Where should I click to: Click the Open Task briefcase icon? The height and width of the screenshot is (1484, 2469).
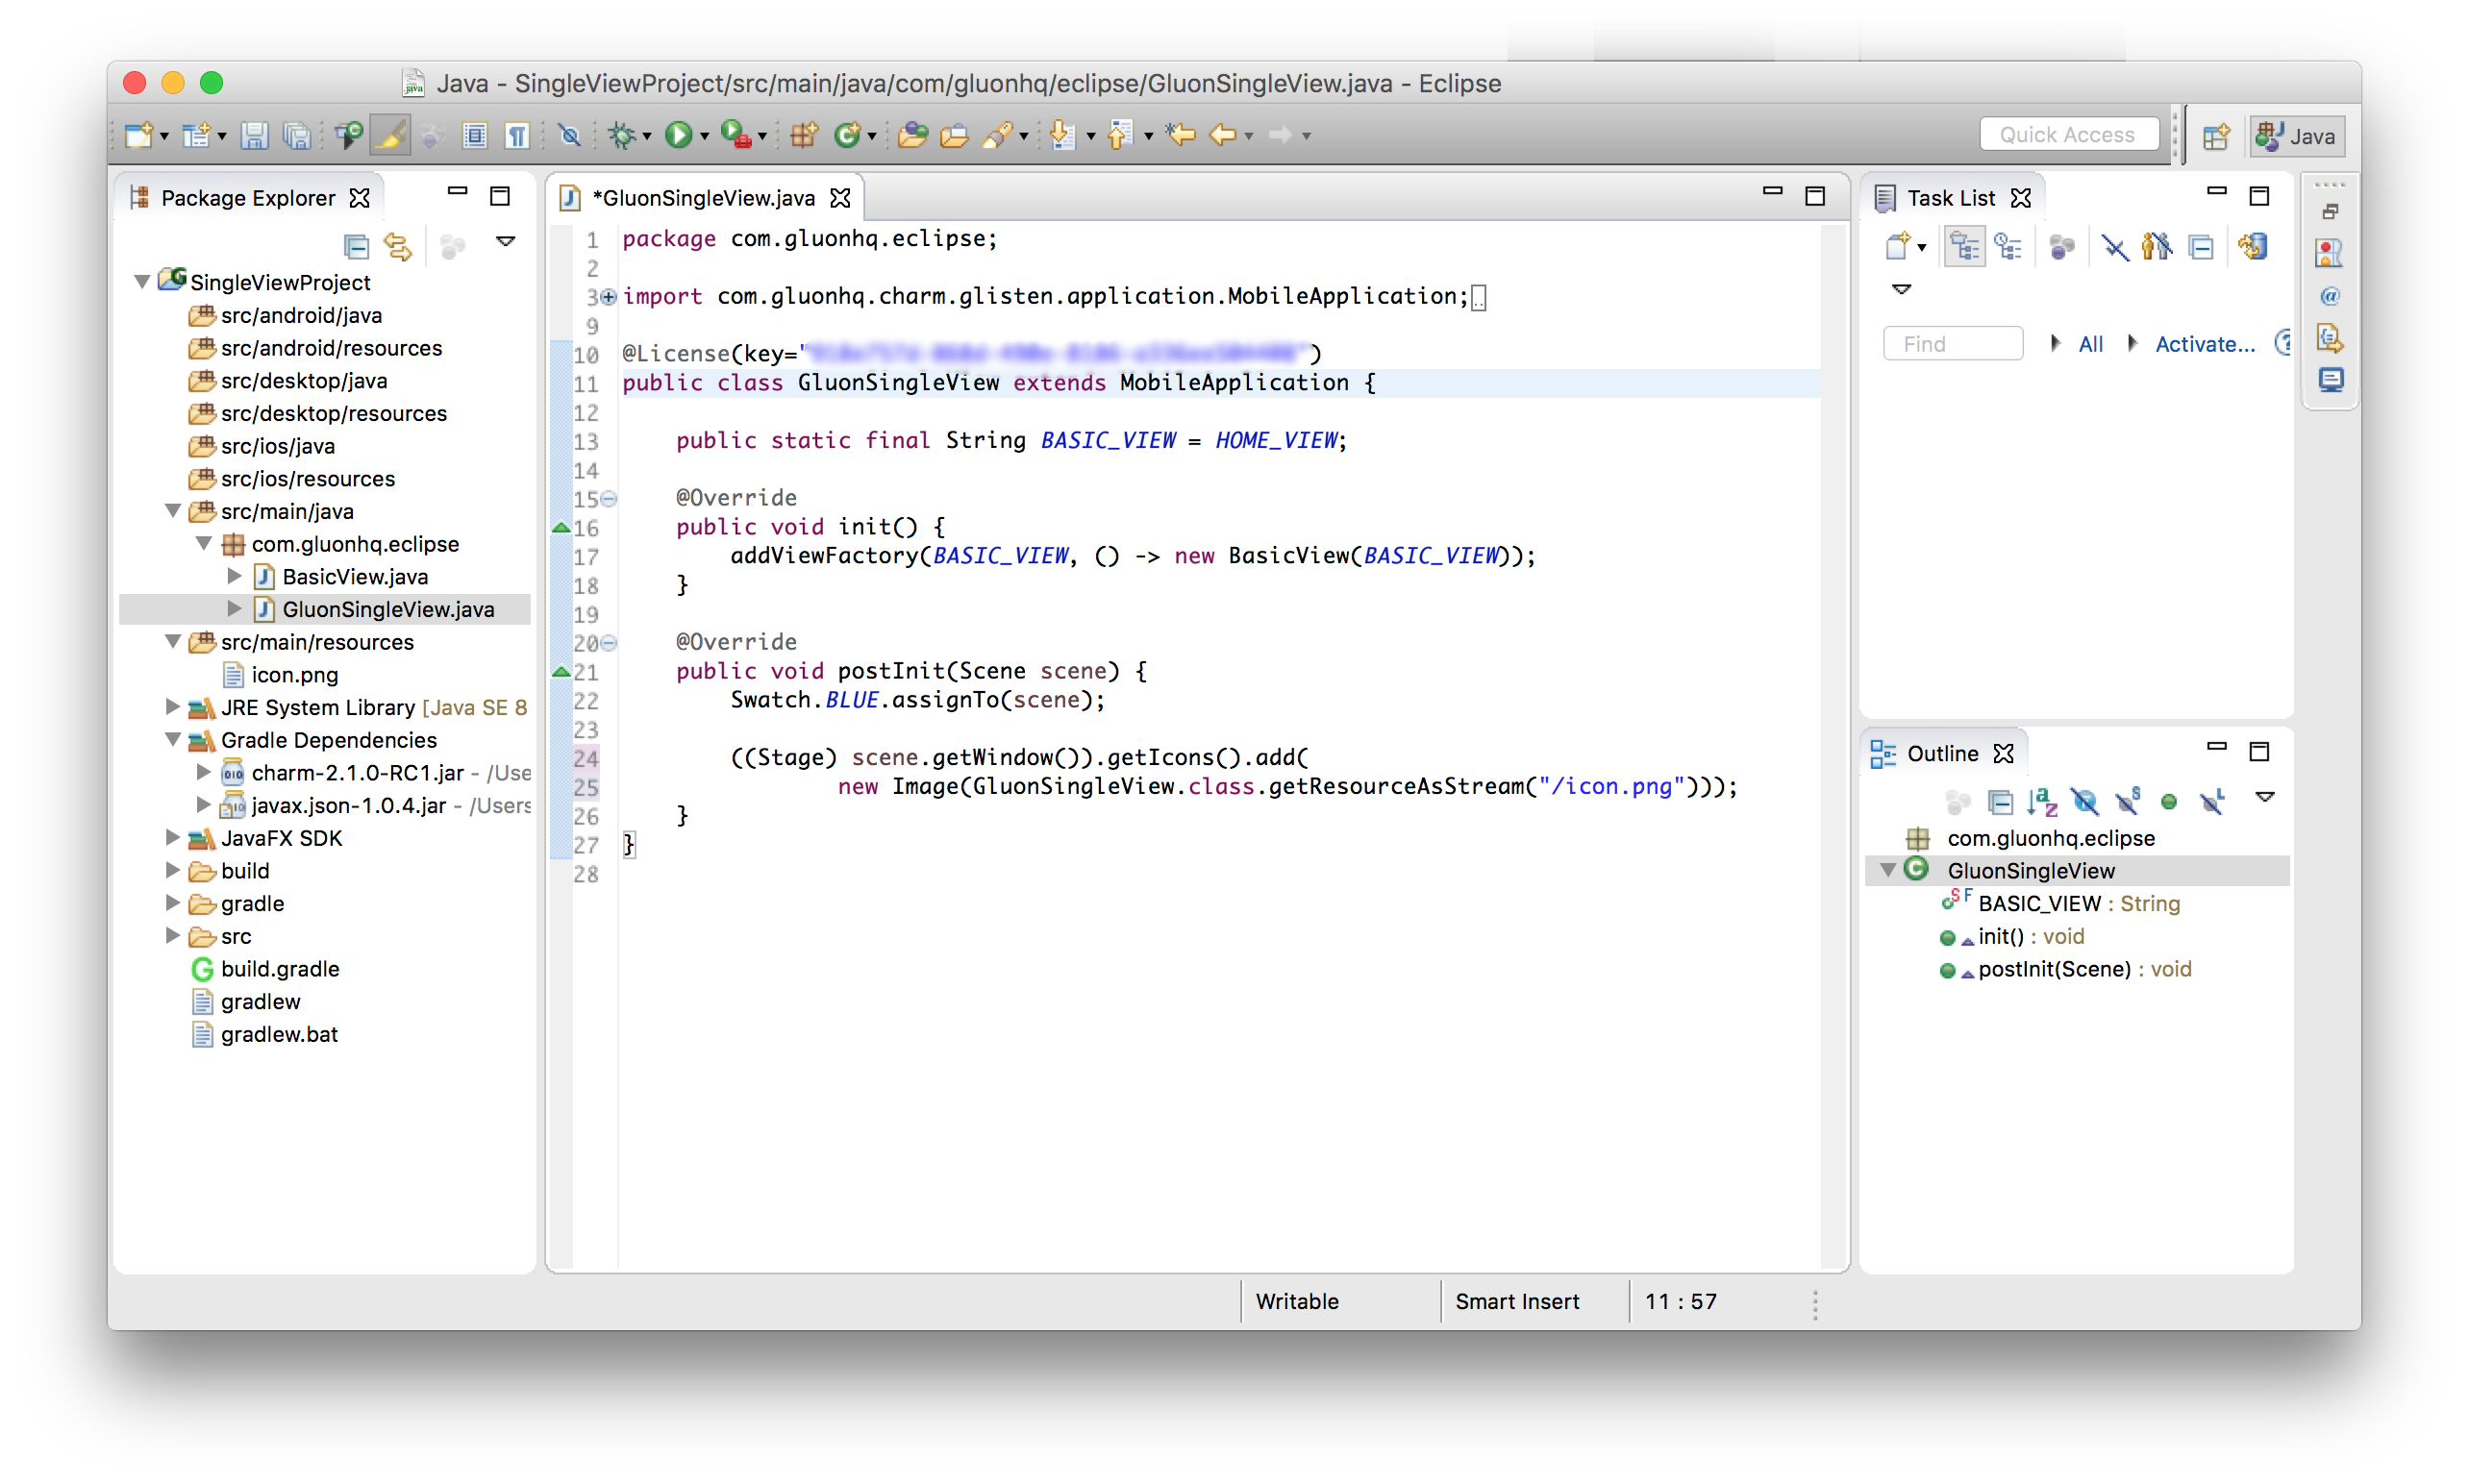click(954, 135)
